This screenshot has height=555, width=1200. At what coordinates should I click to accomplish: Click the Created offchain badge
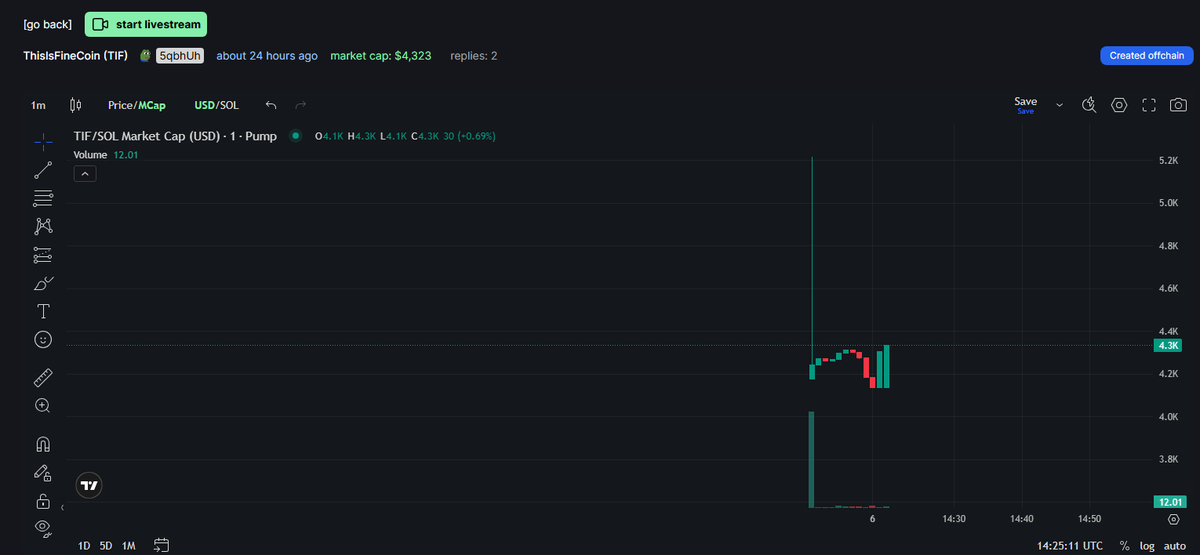1146,56
